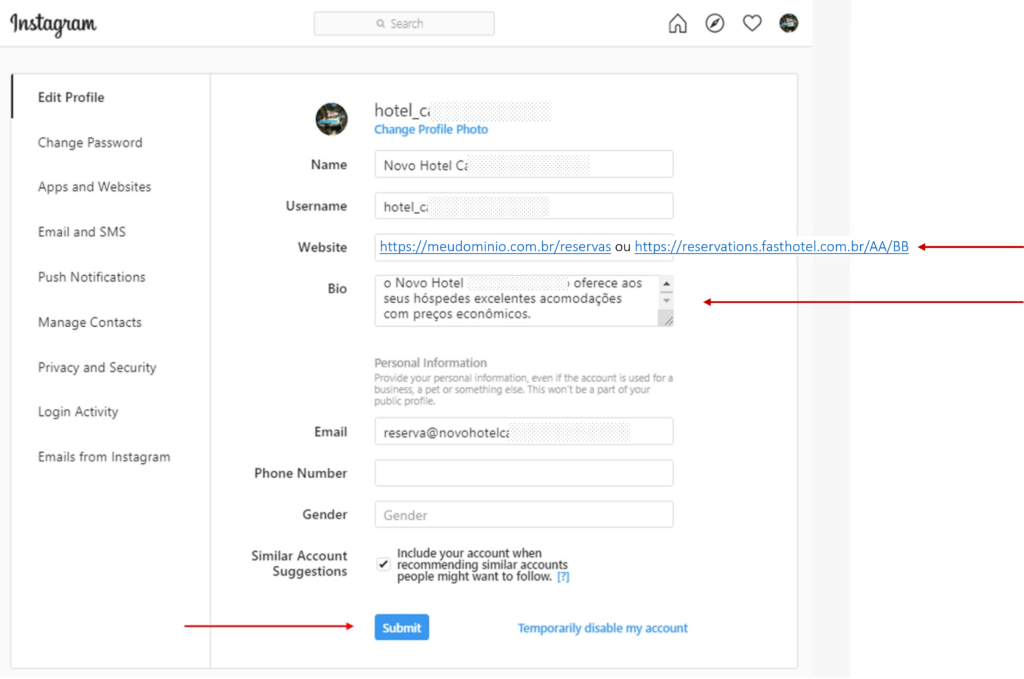Image resolution: width=1024 pixels, height=679 pixels.
Task: Click the Bio scrollbar up arrow
Action: pos(666,284)
